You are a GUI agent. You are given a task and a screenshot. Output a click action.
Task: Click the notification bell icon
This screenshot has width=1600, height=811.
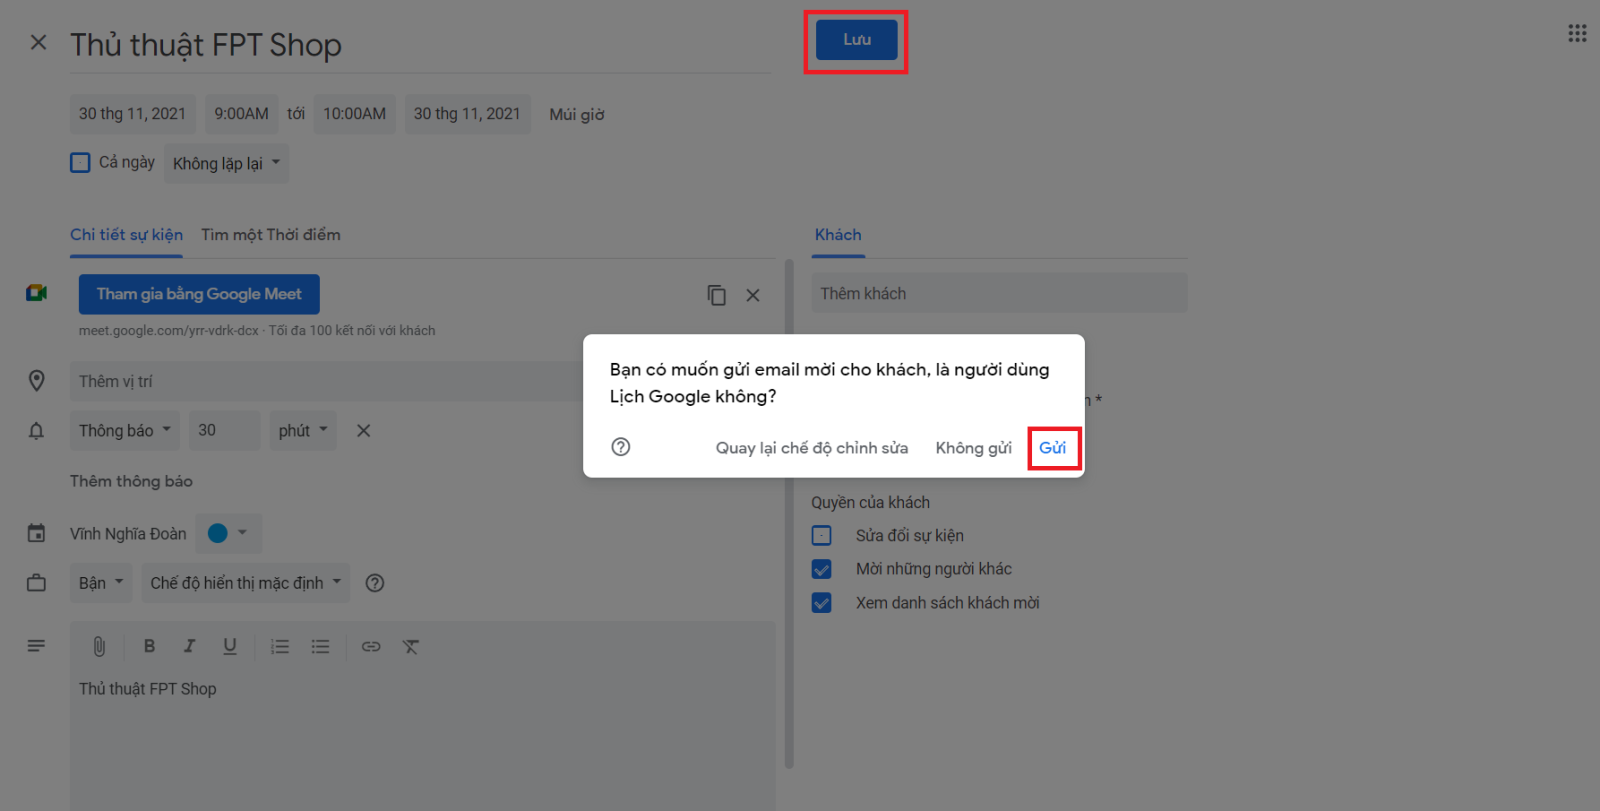(x=36, y=431)
